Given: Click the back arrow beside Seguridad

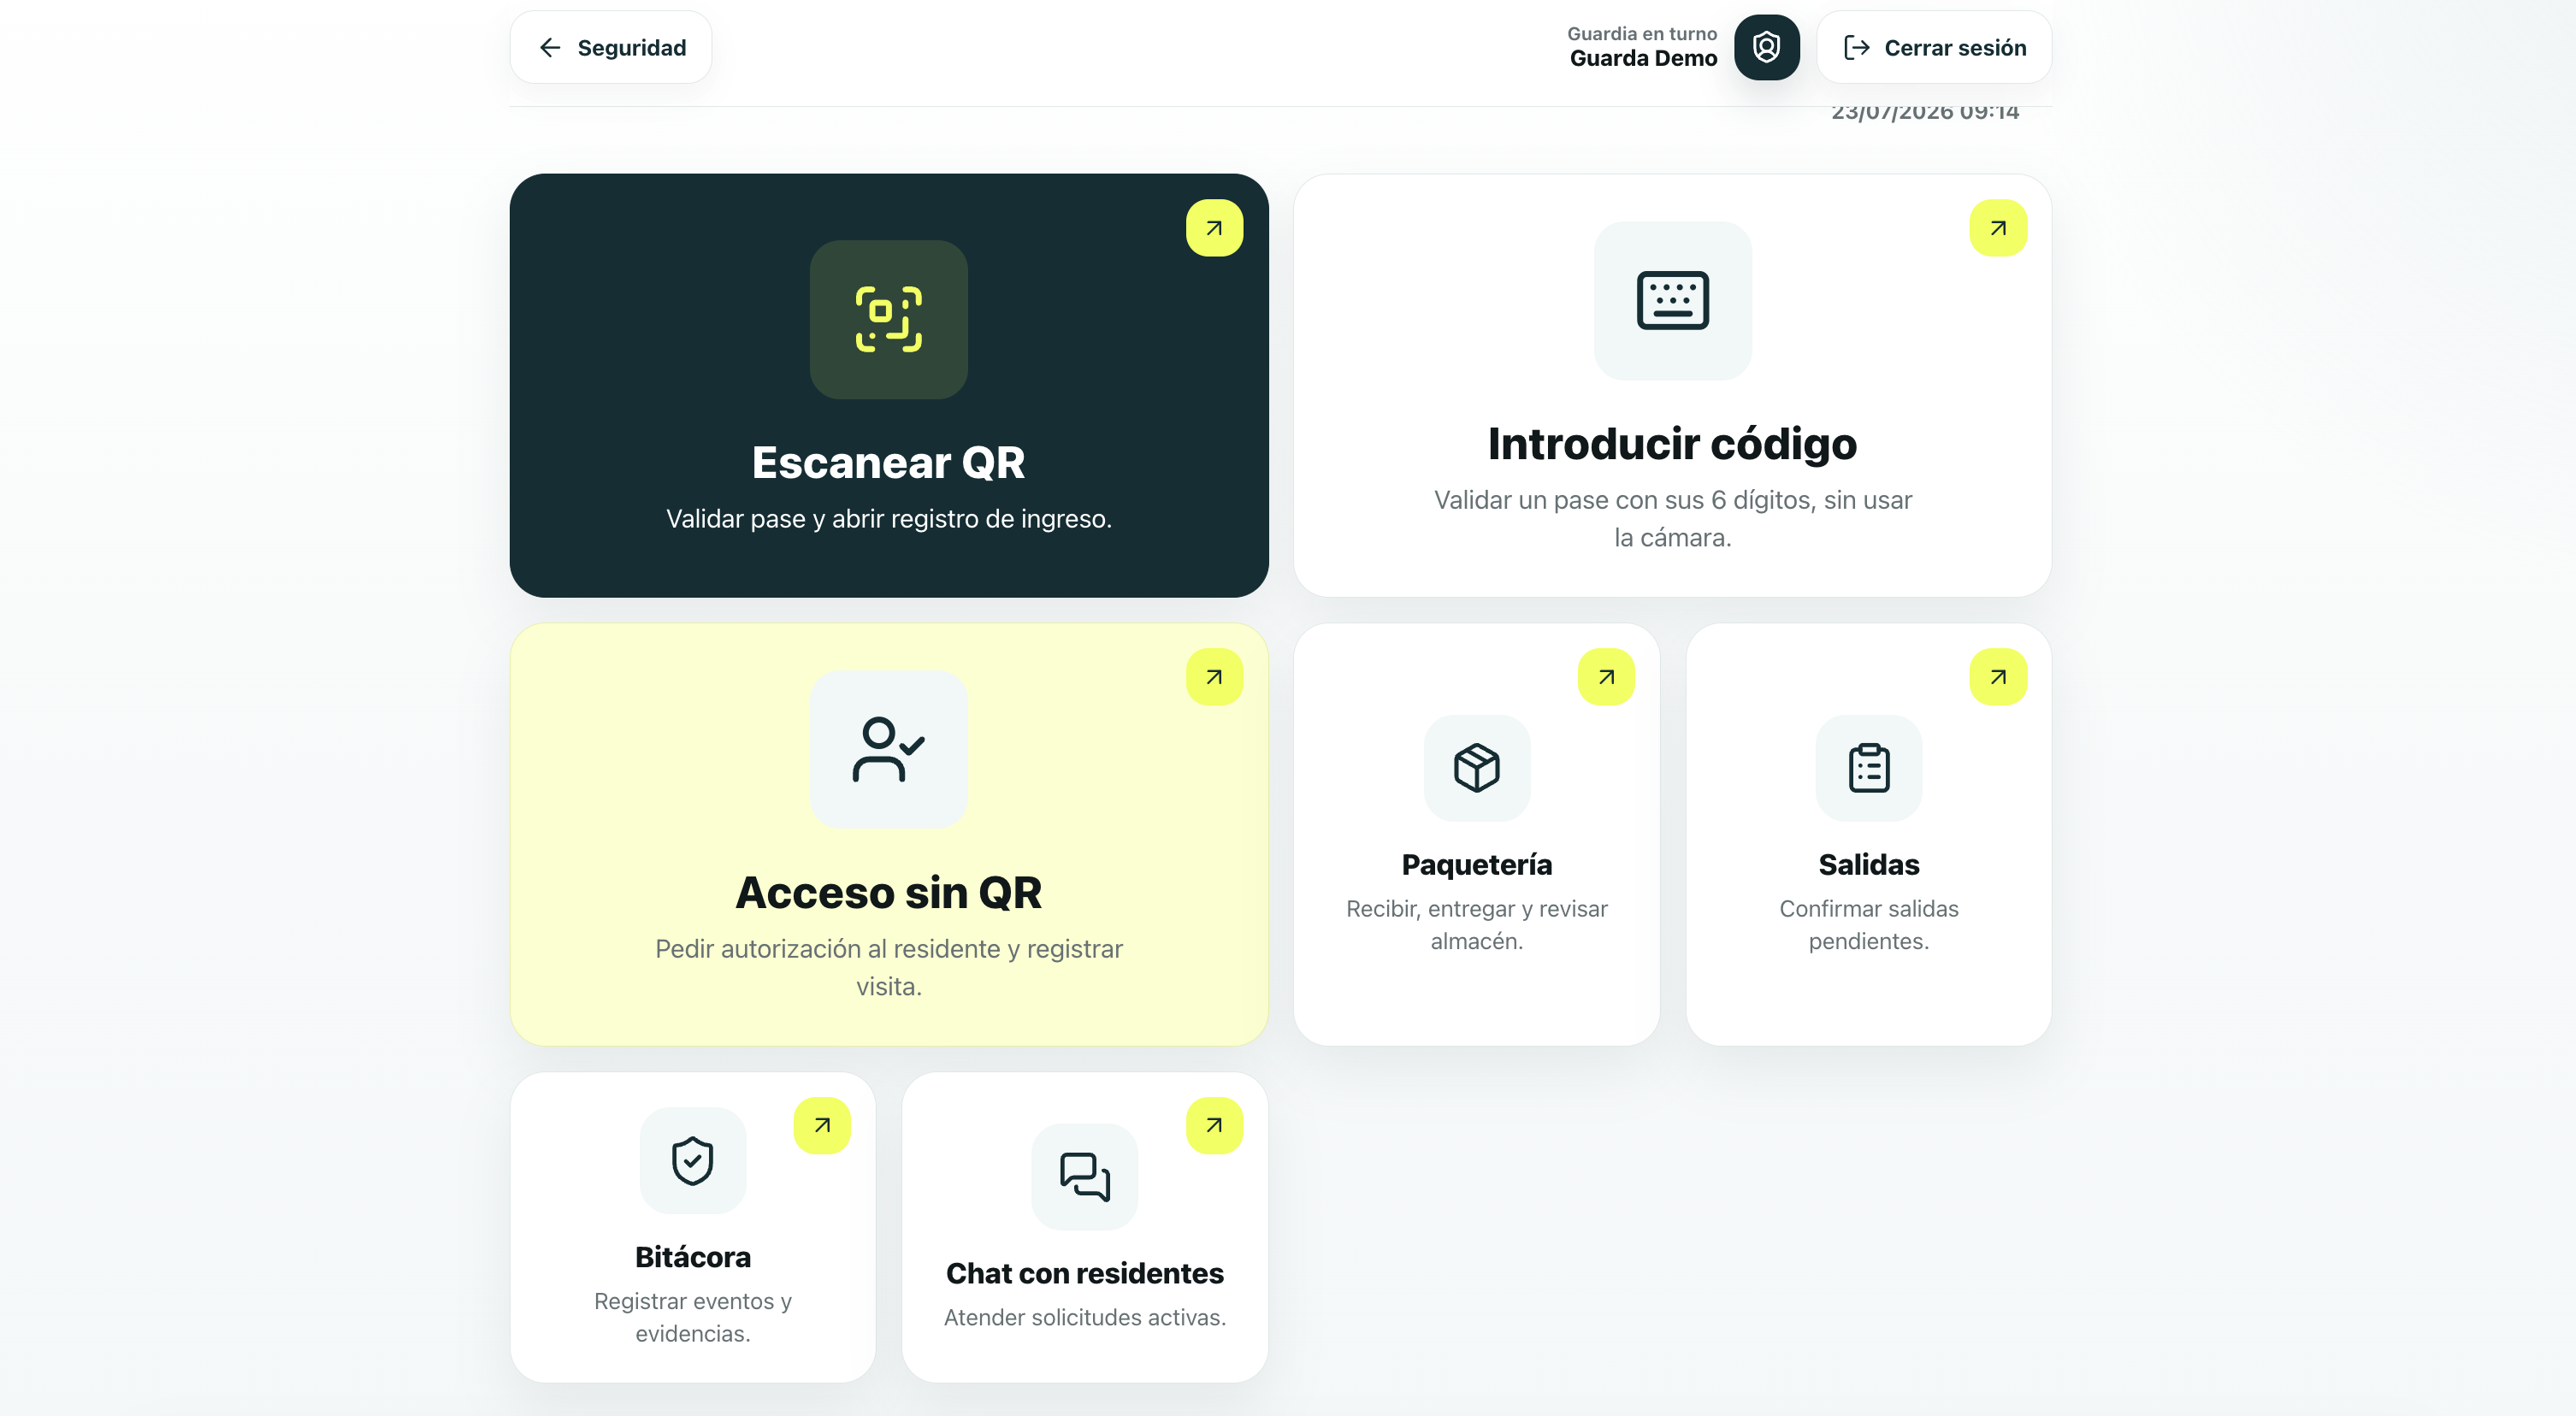Looking at the screenshot, I should pyautogui.click(x=550, y=47).
